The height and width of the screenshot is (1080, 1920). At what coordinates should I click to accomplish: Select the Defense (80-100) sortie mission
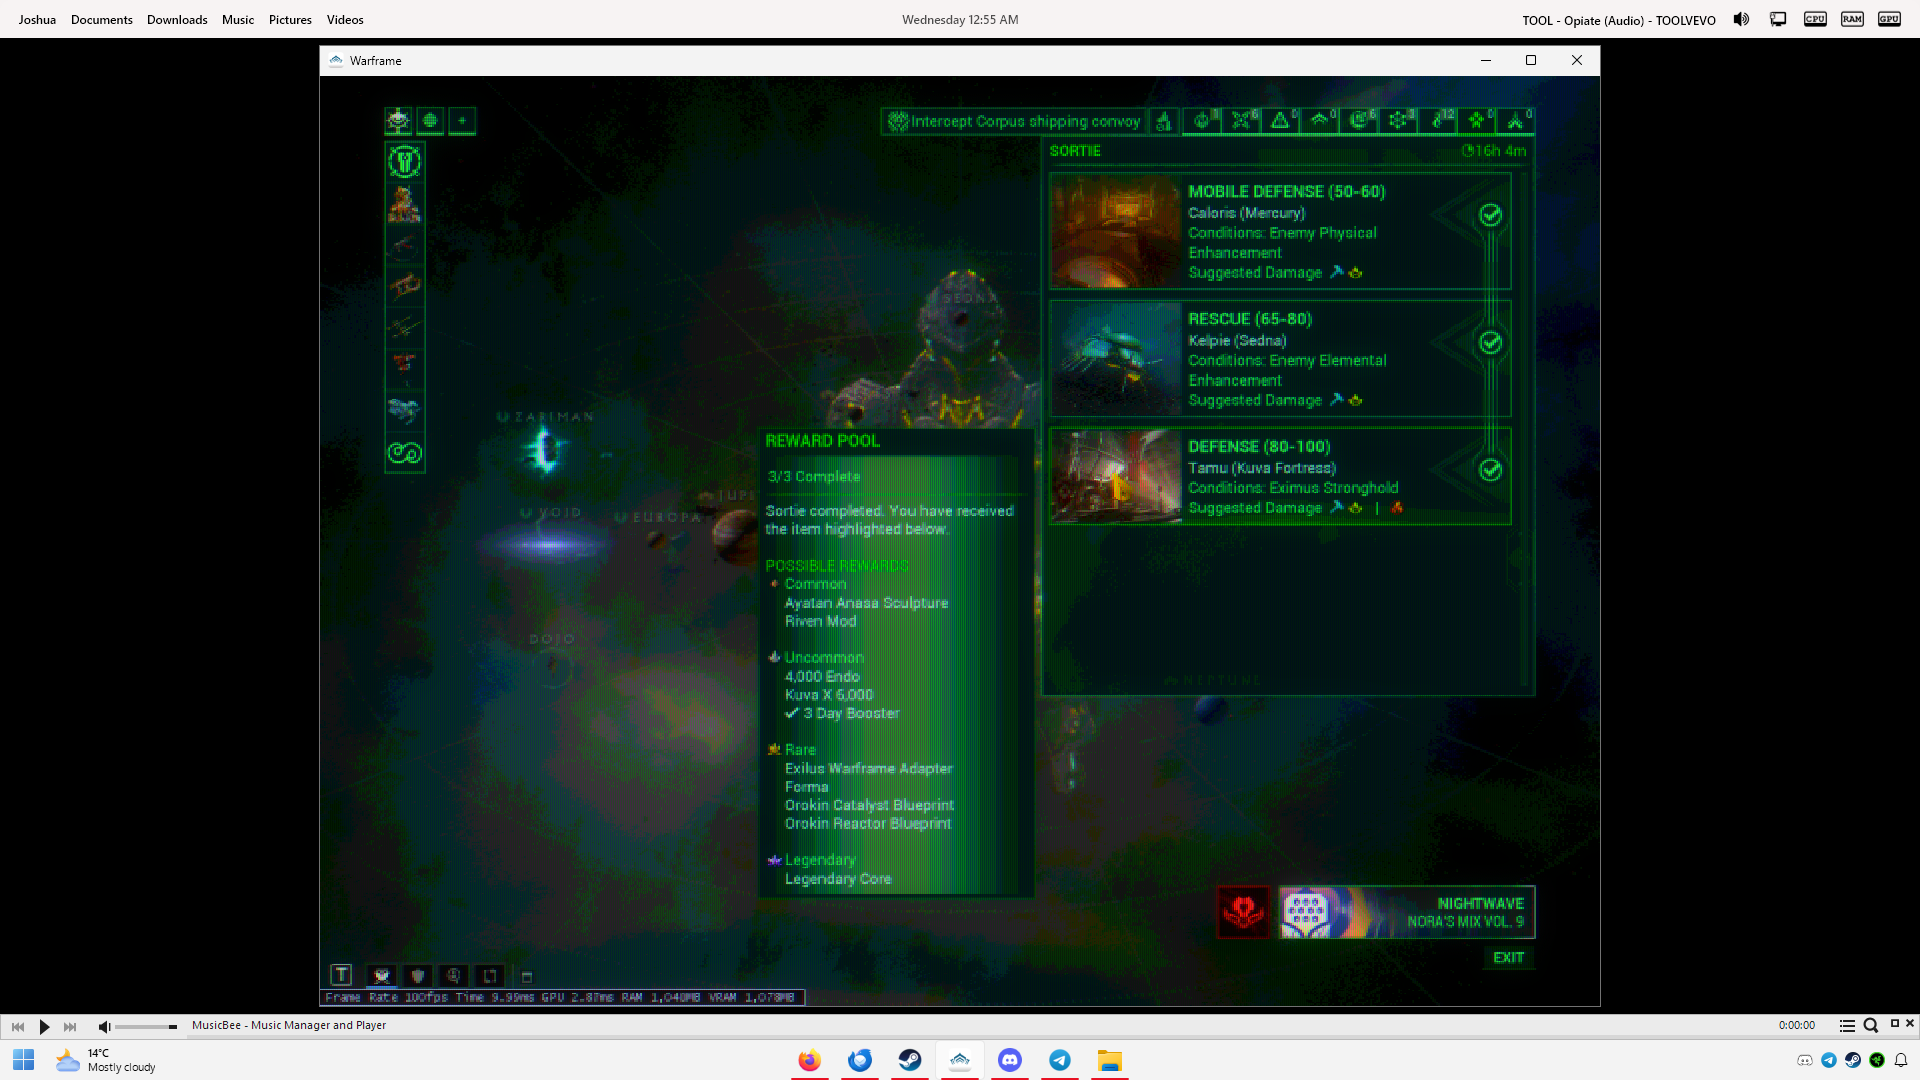[x=1280, y=476]
